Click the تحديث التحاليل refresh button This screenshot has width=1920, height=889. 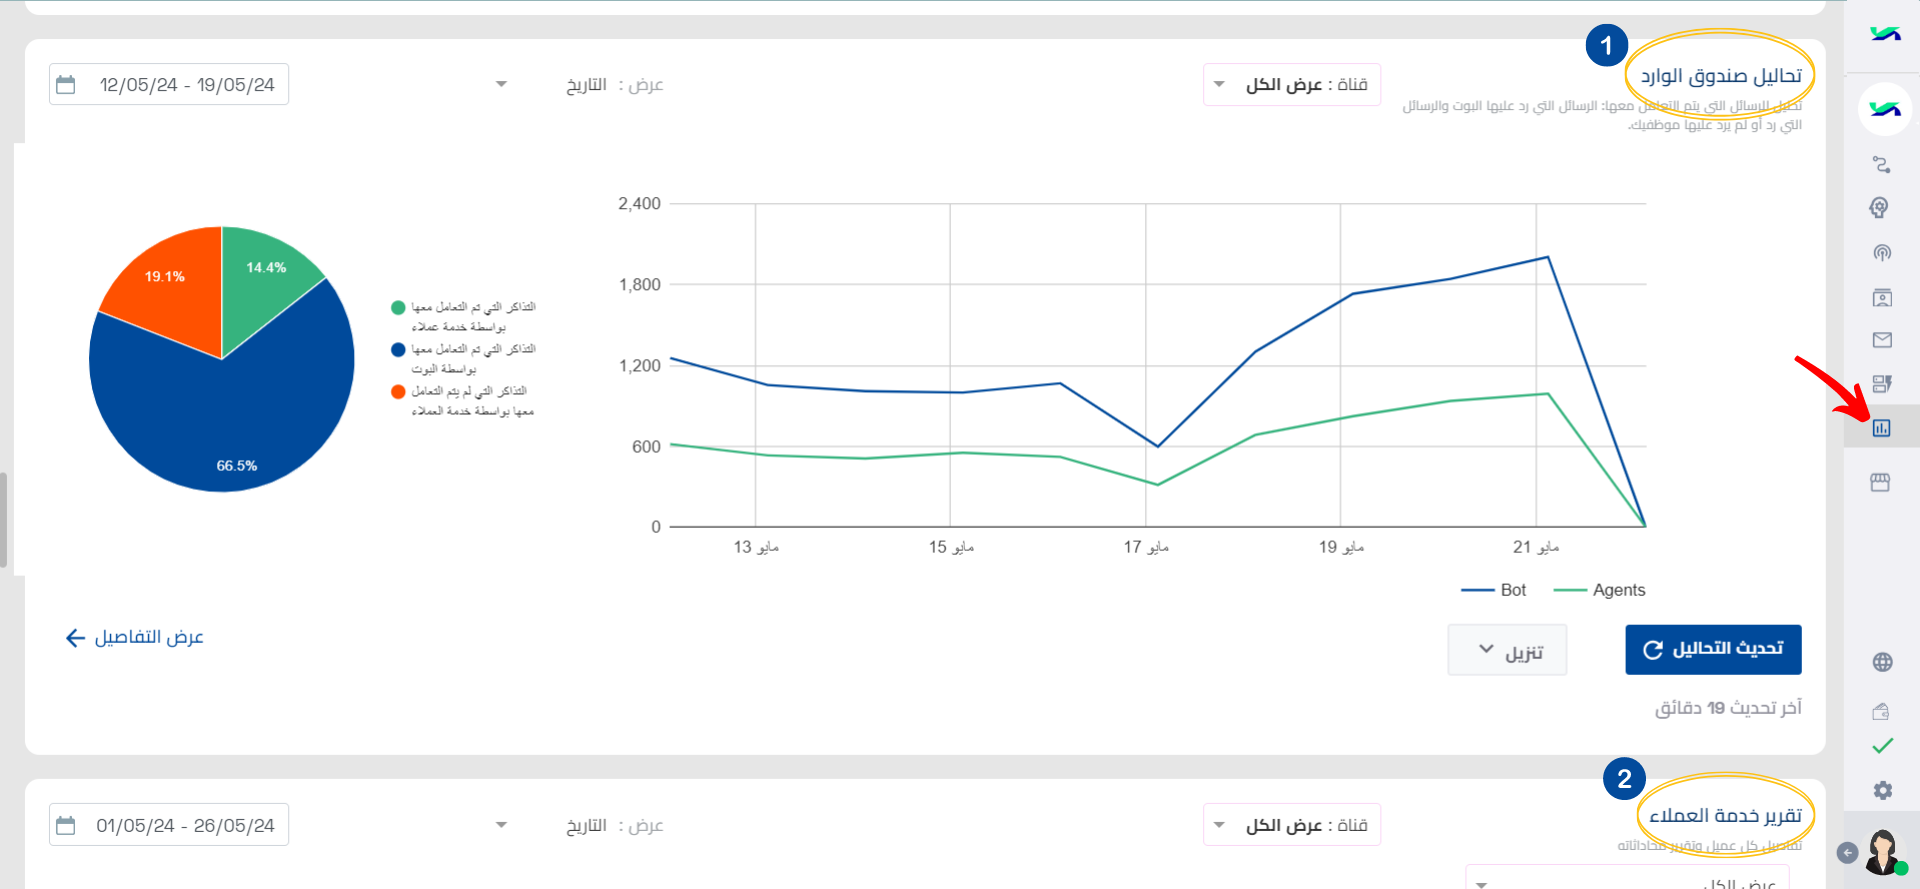[x=1713, y=650]
